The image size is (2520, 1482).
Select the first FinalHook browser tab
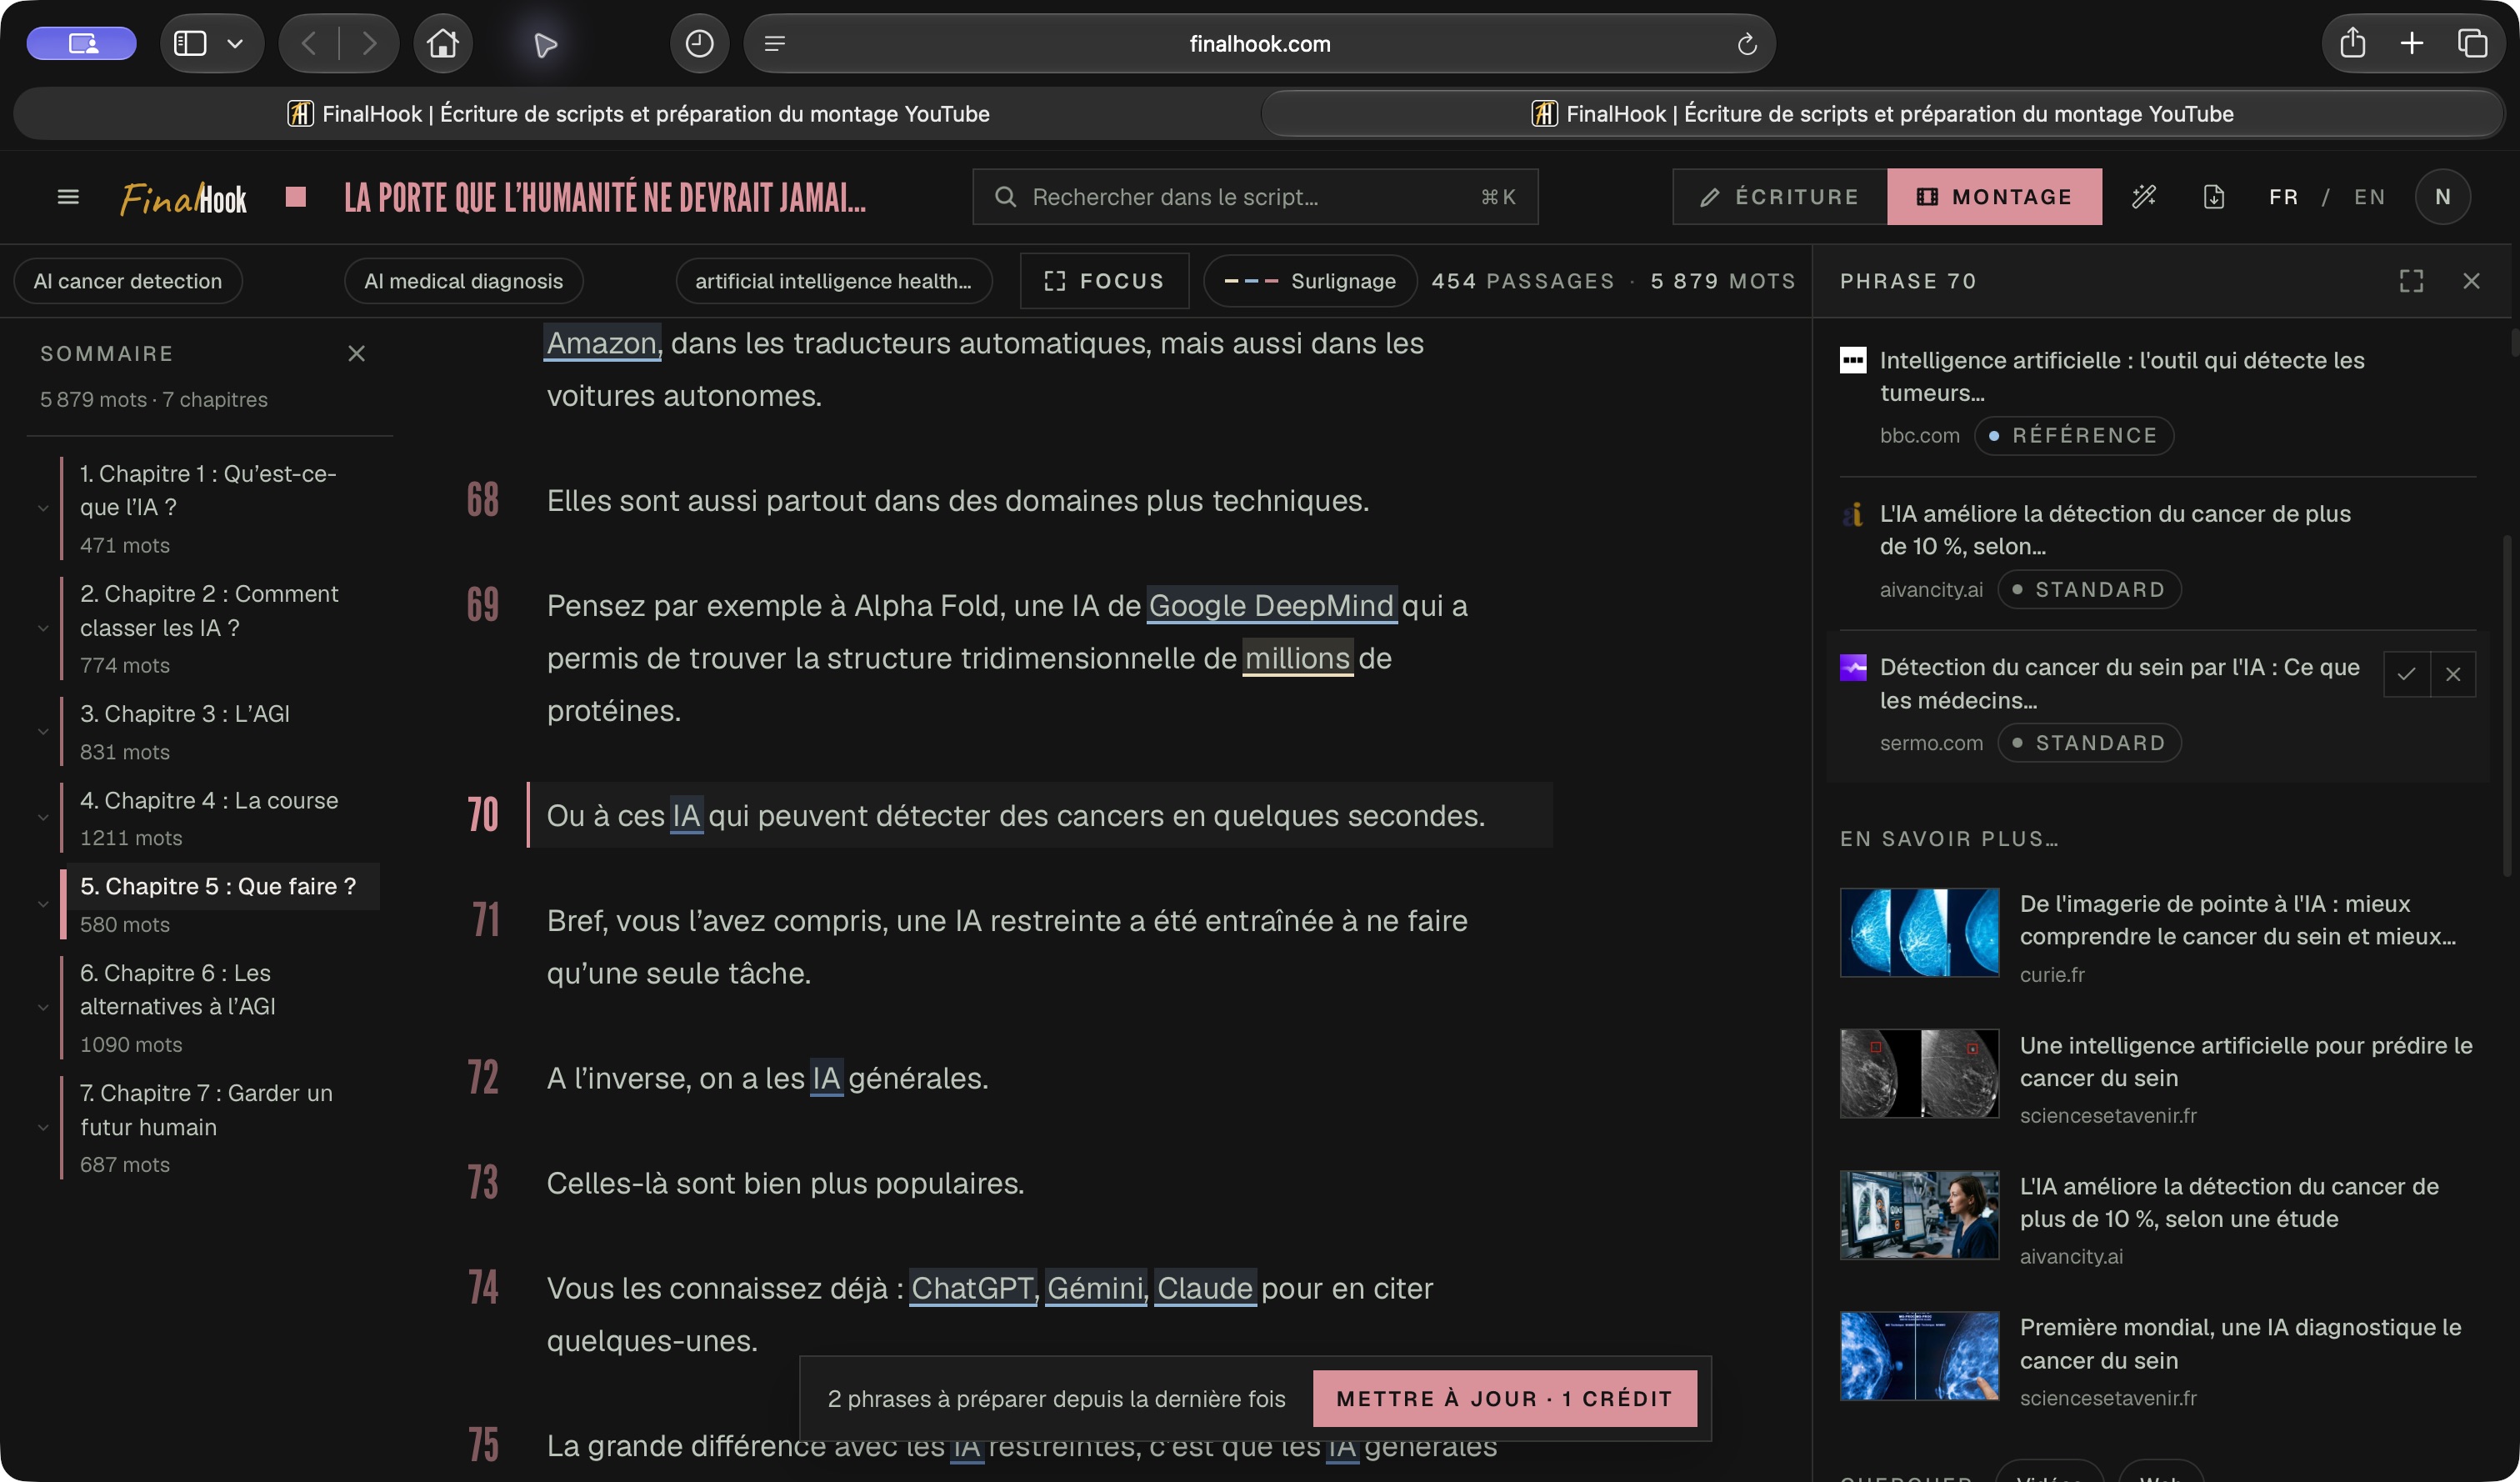point(638,114)
